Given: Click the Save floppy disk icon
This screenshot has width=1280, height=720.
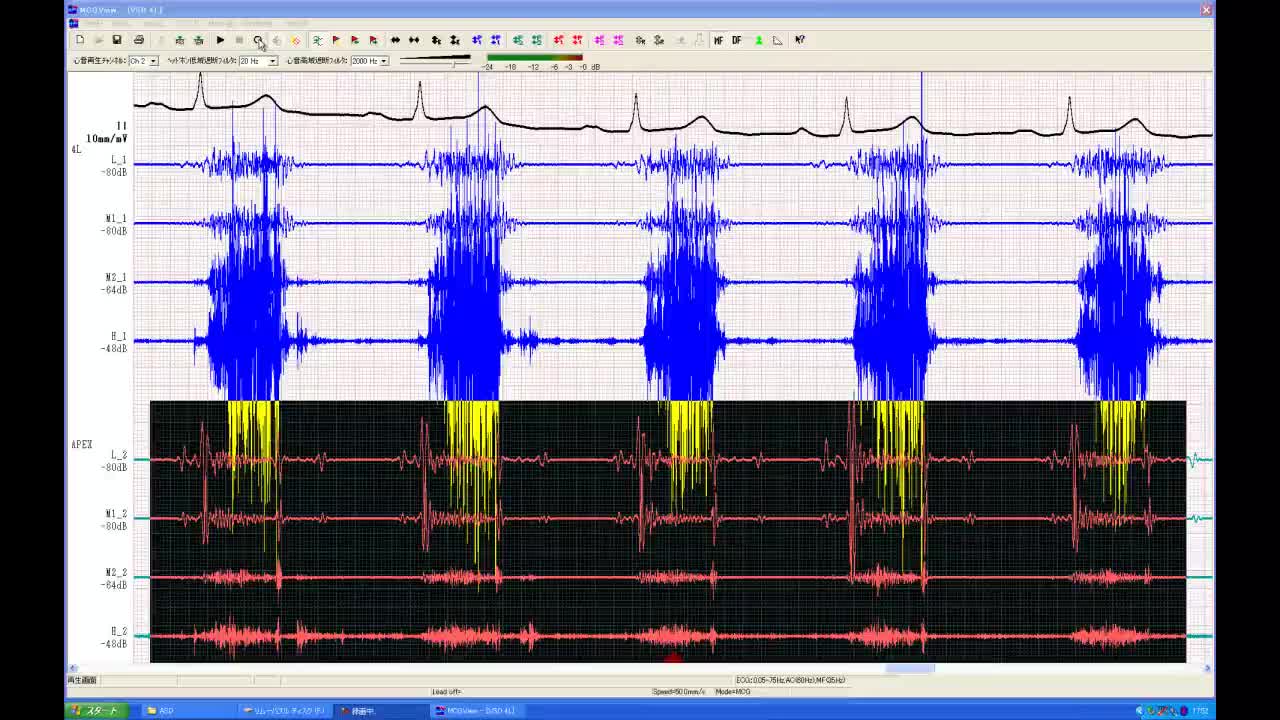Looking at the screenshot, I should (x=117, y=40).
